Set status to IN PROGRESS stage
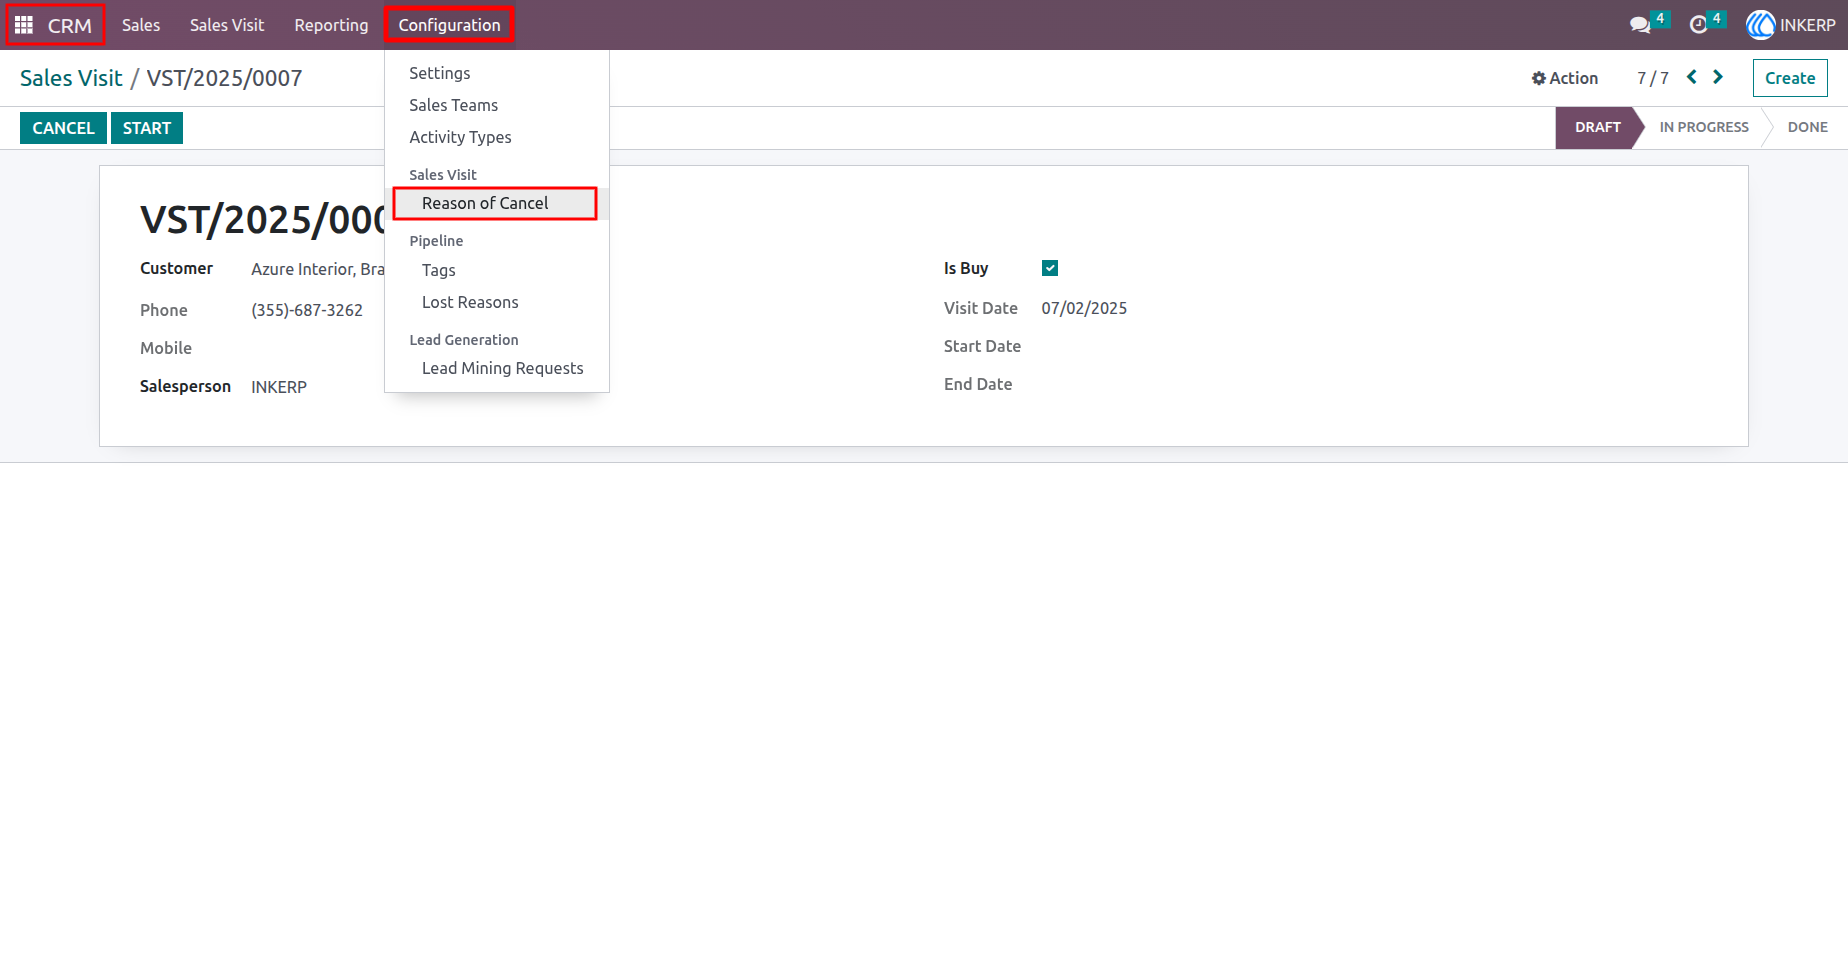The height and width of the screenshot is (966, 1848). coord(1704,127)
